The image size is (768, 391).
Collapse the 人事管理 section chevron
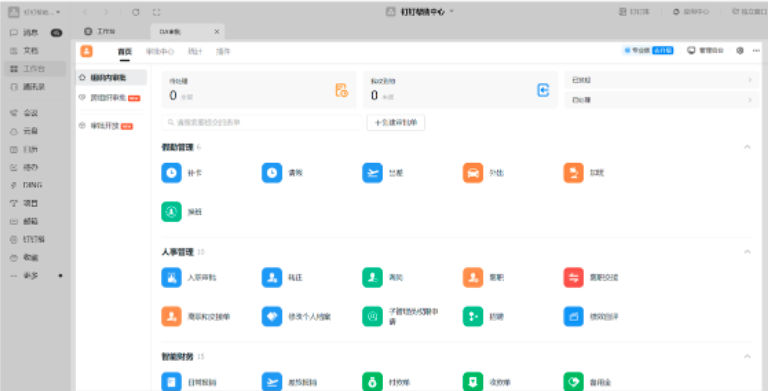click(x=747, y=252)
